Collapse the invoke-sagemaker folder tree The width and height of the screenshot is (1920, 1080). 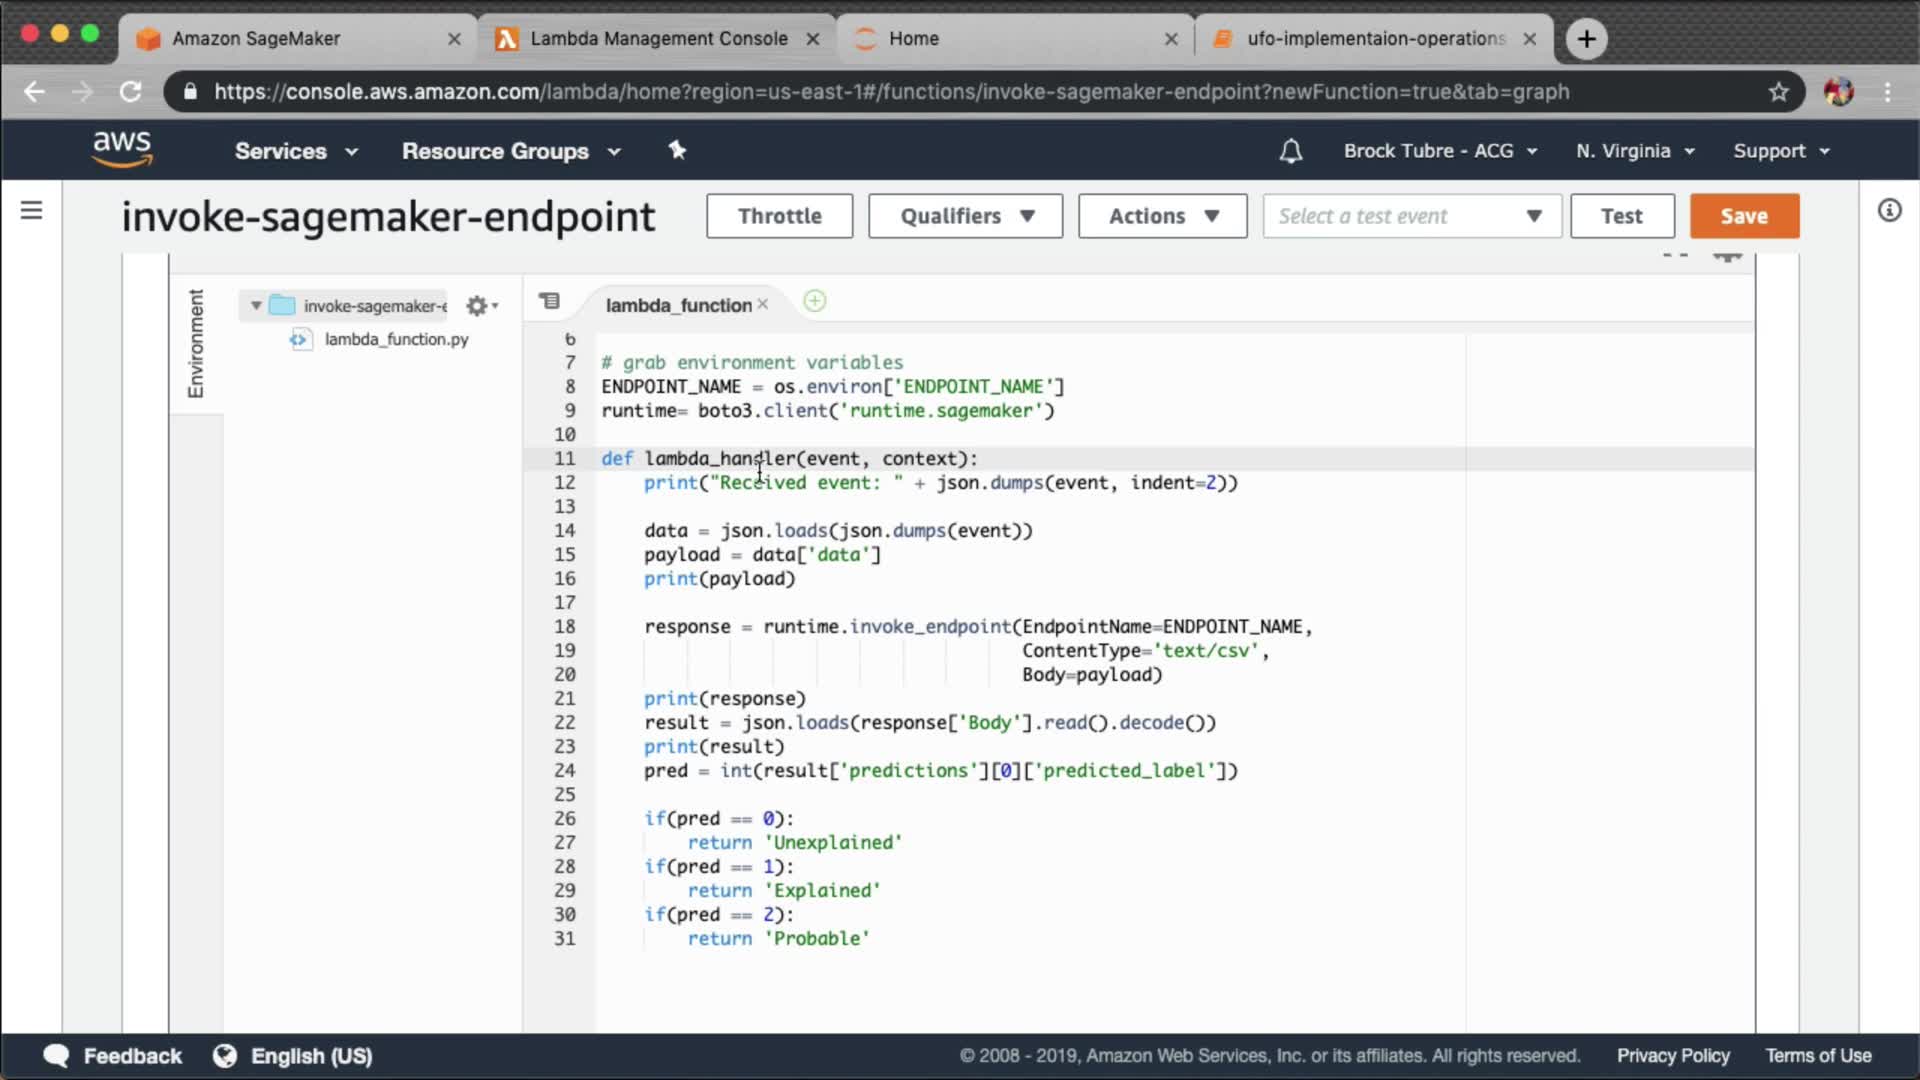(x=256, y=306)
